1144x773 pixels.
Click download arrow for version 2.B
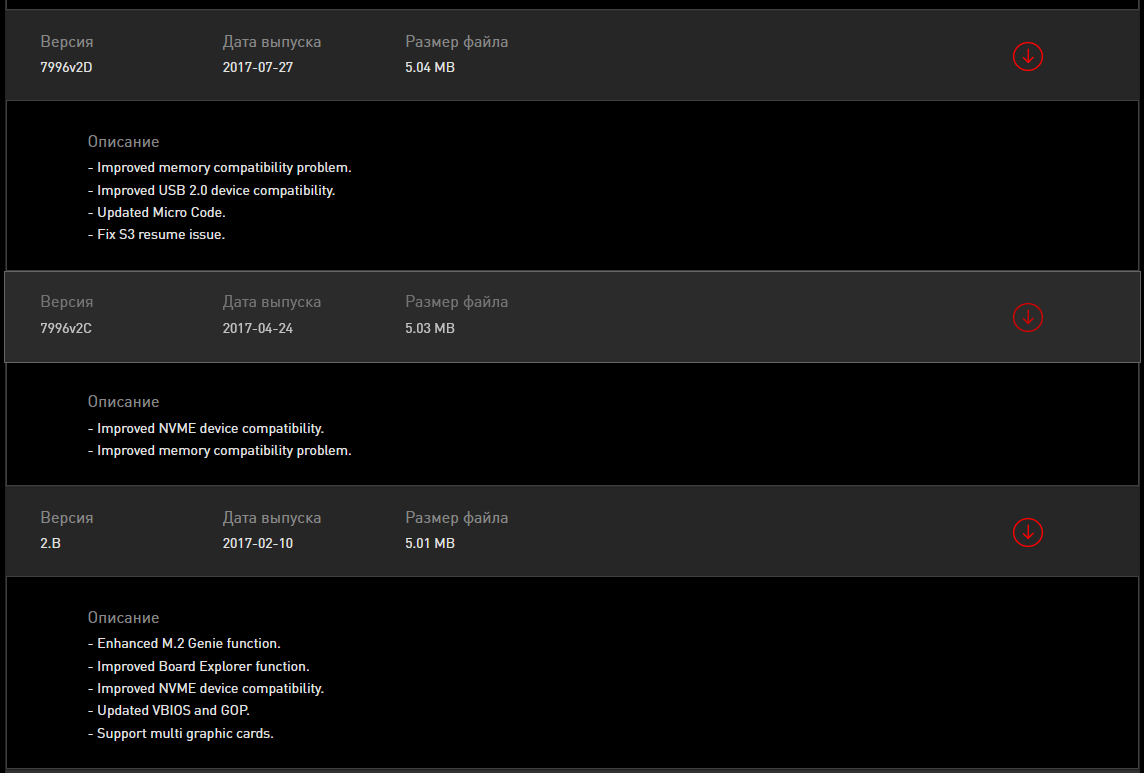[1027, 532]
